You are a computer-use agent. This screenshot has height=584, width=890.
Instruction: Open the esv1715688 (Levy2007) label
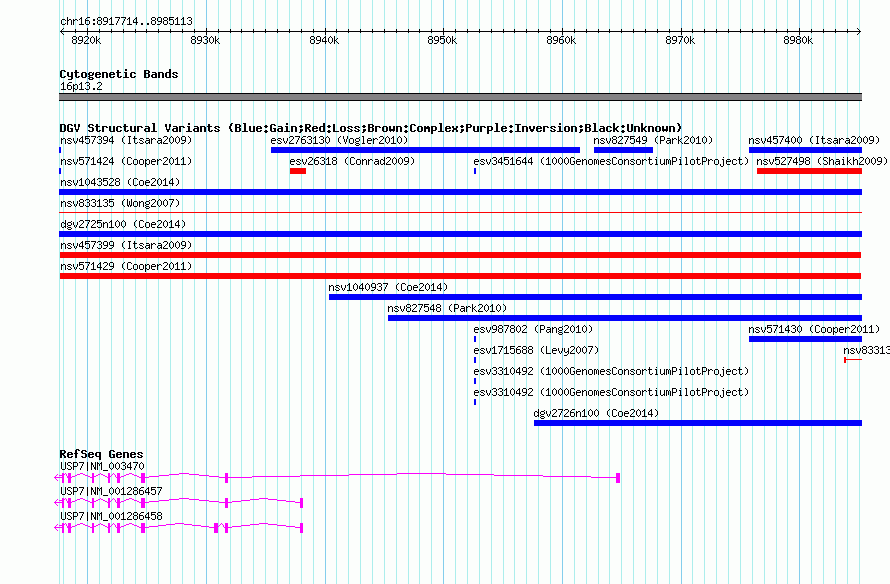point(536,350)
